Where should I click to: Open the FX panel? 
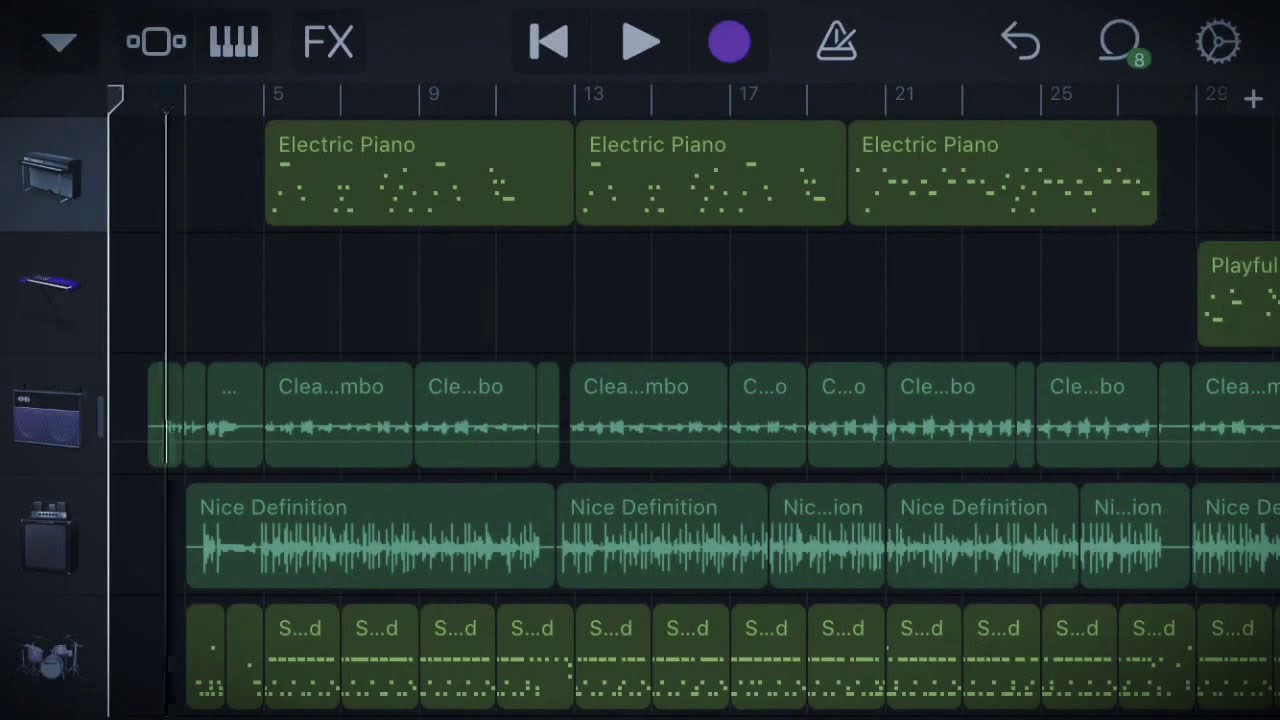[x=328, y=42]
